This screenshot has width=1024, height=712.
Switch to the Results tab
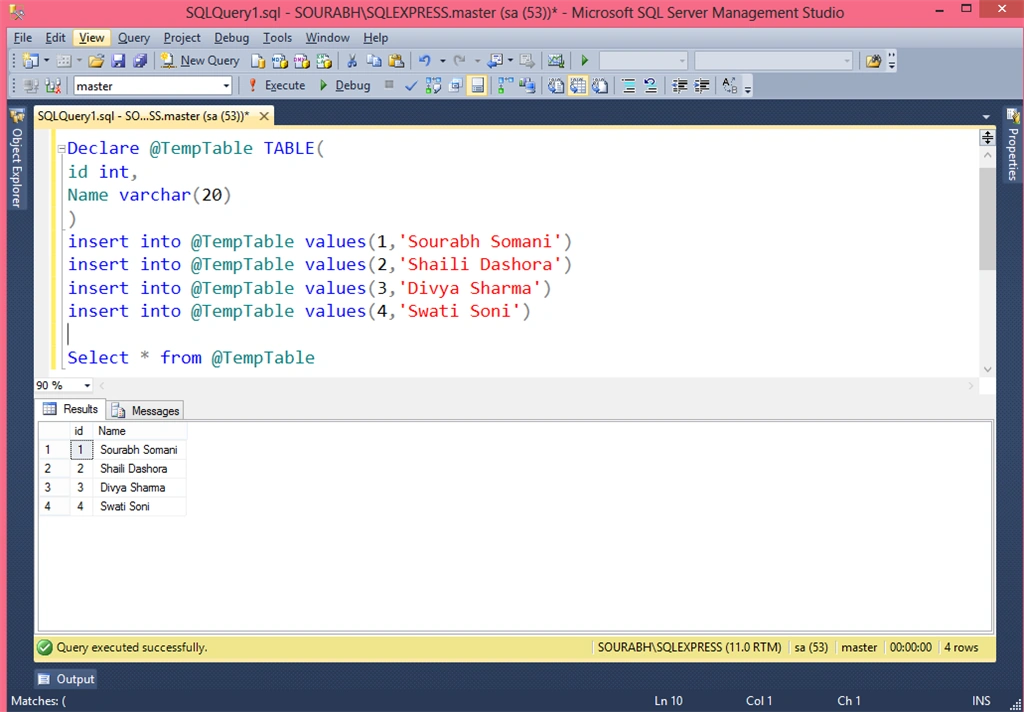(x=70, y=409)
